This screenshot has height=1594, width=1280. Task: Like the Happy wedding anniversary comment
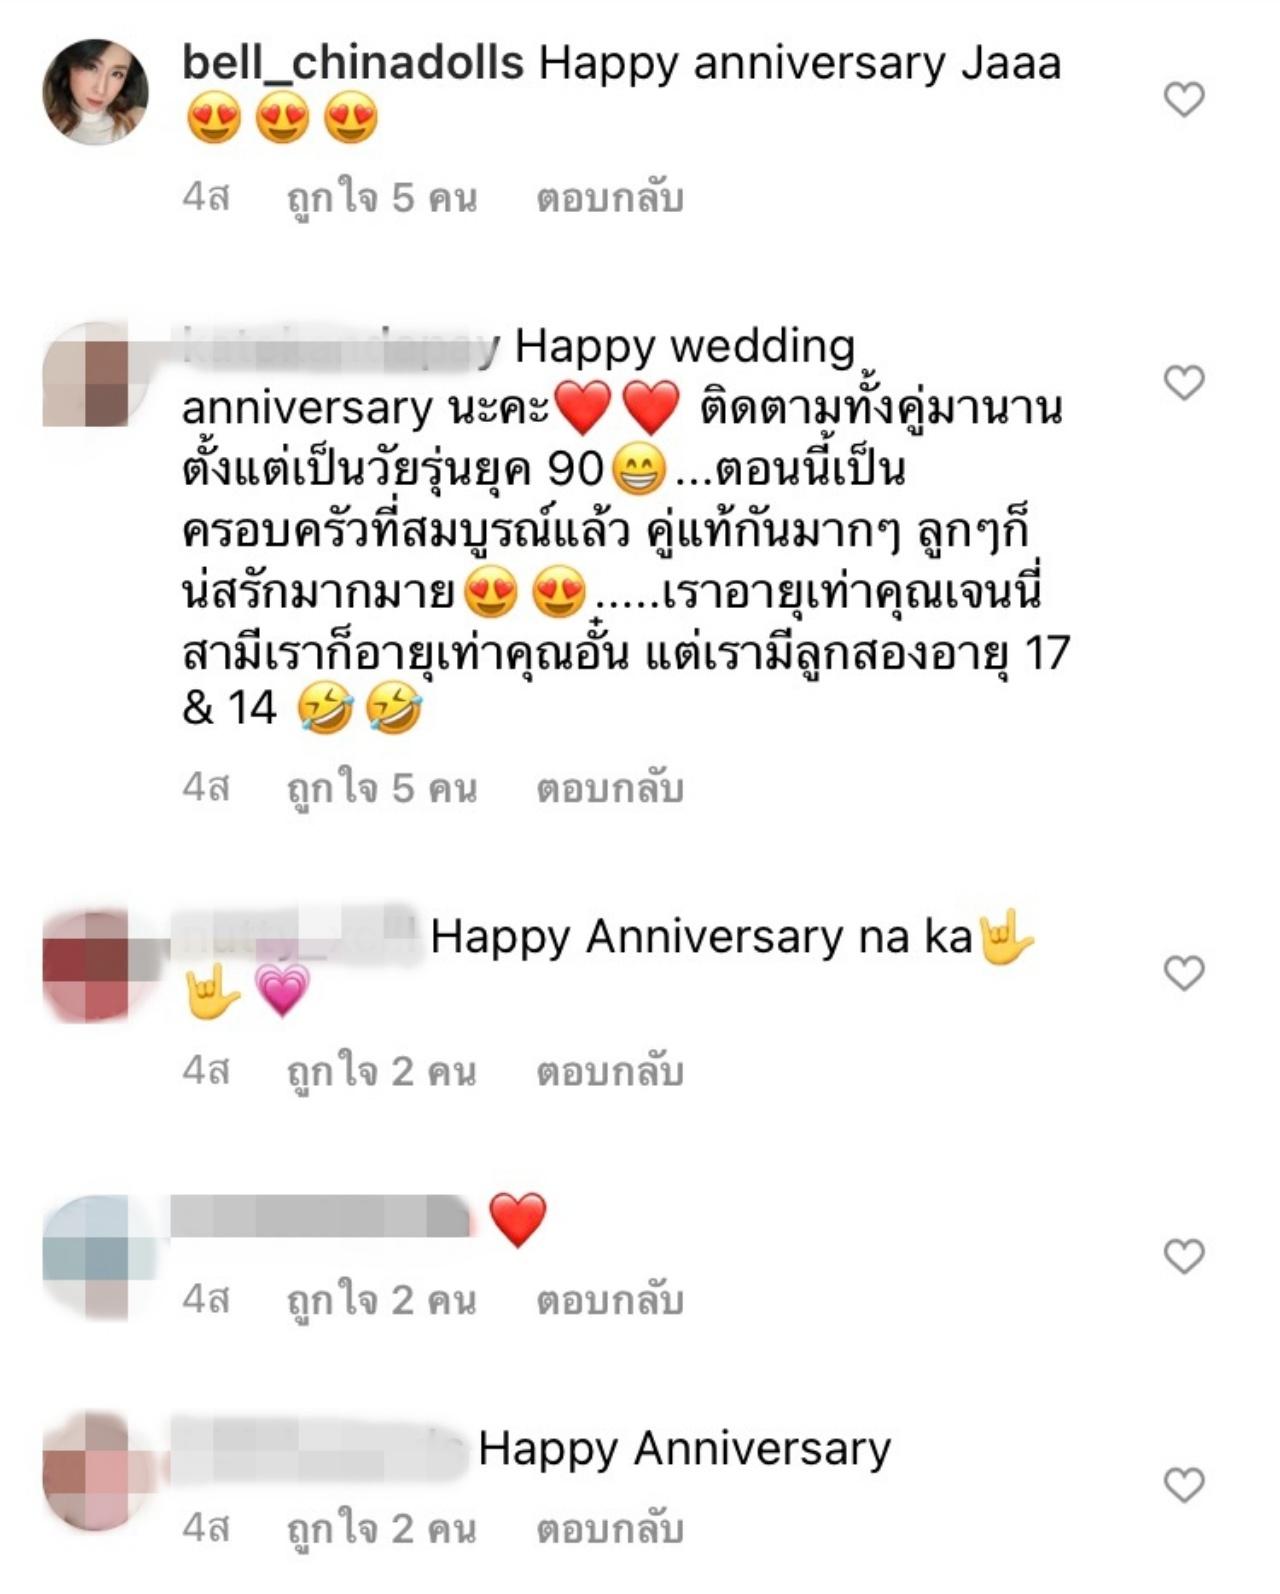(x=1184, y=382)
